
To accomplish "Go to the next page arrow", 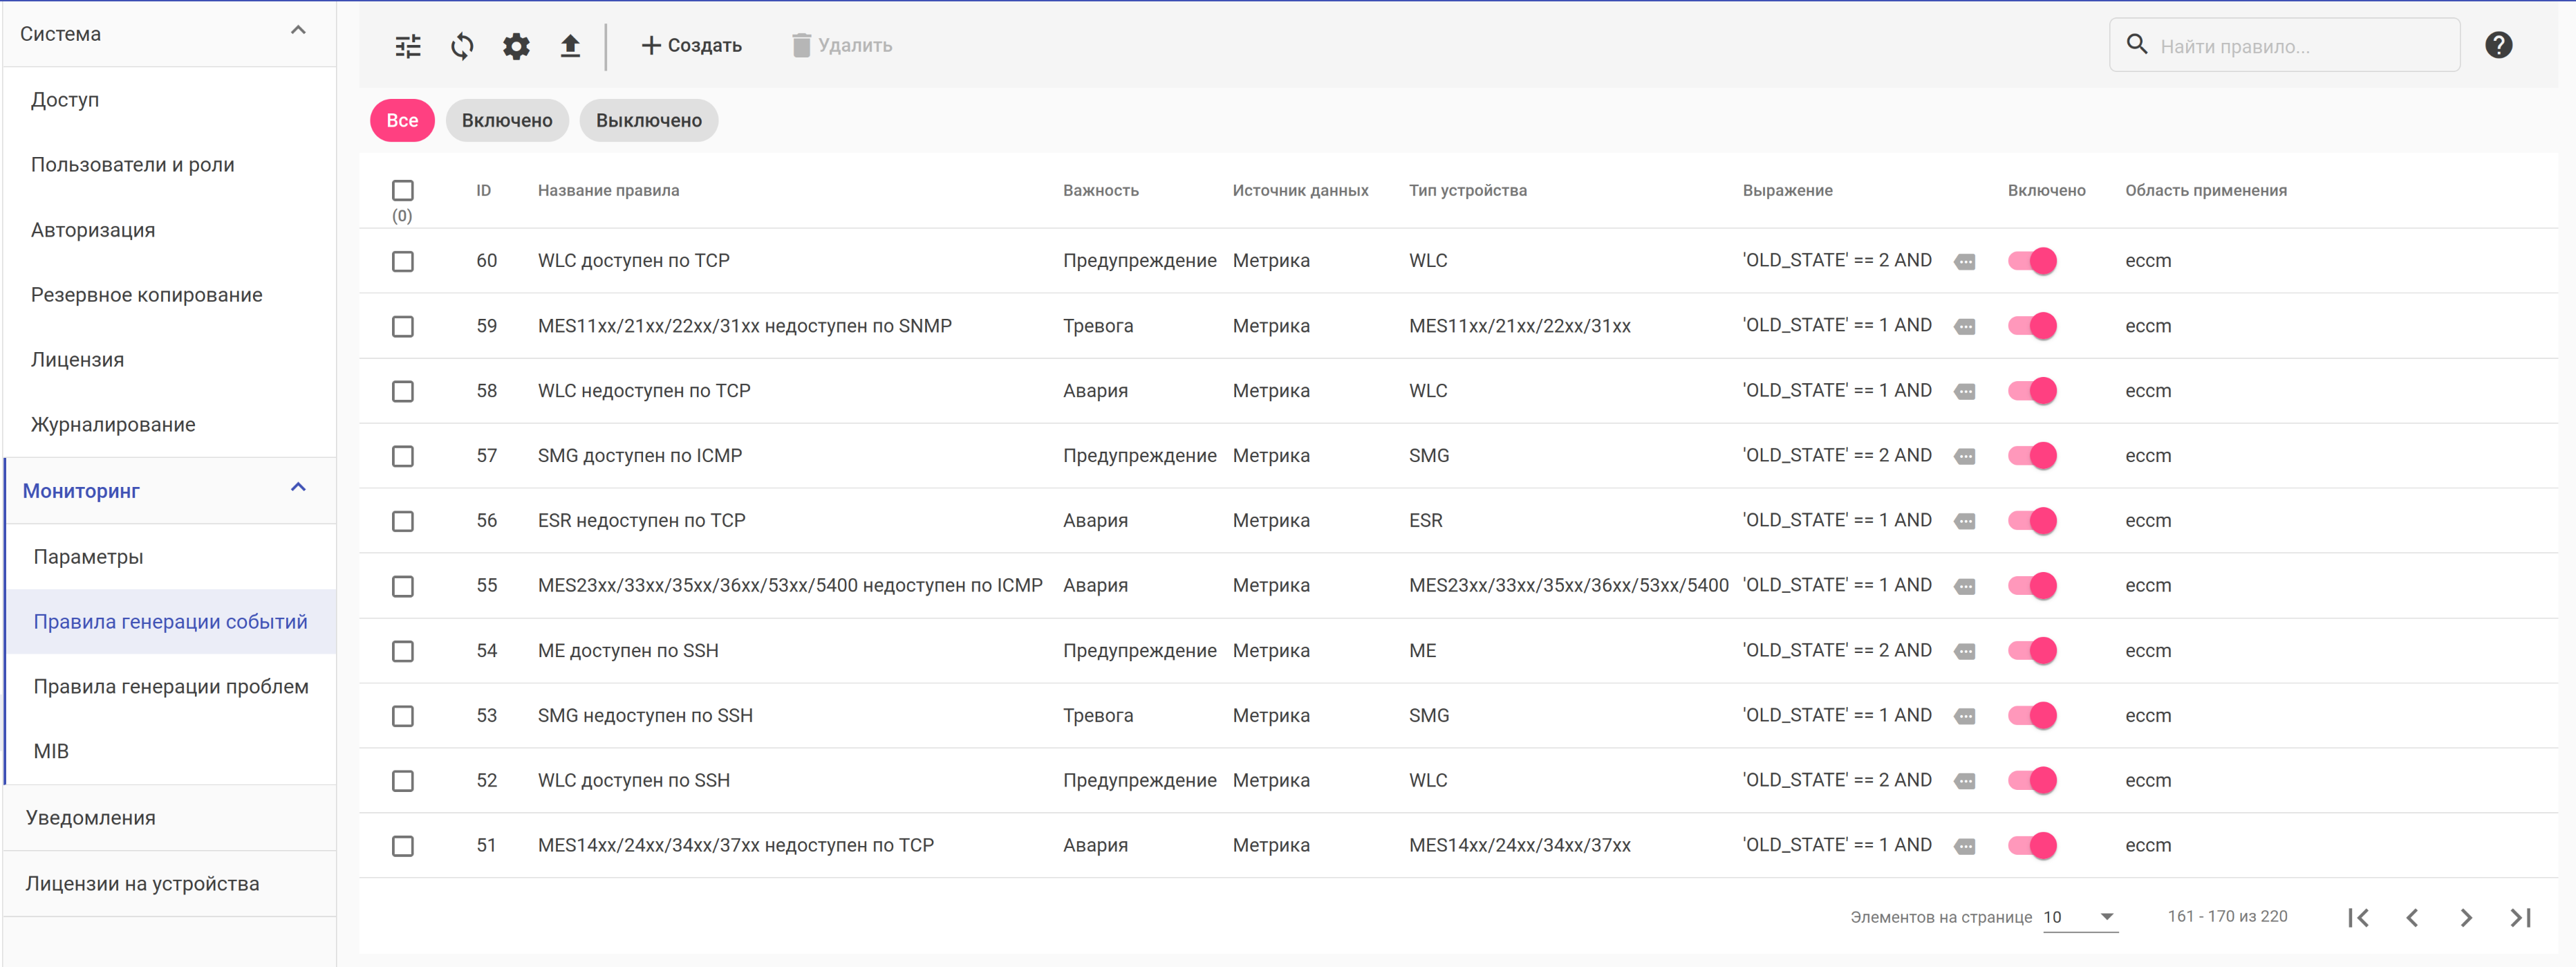I will coord(2465,917).
